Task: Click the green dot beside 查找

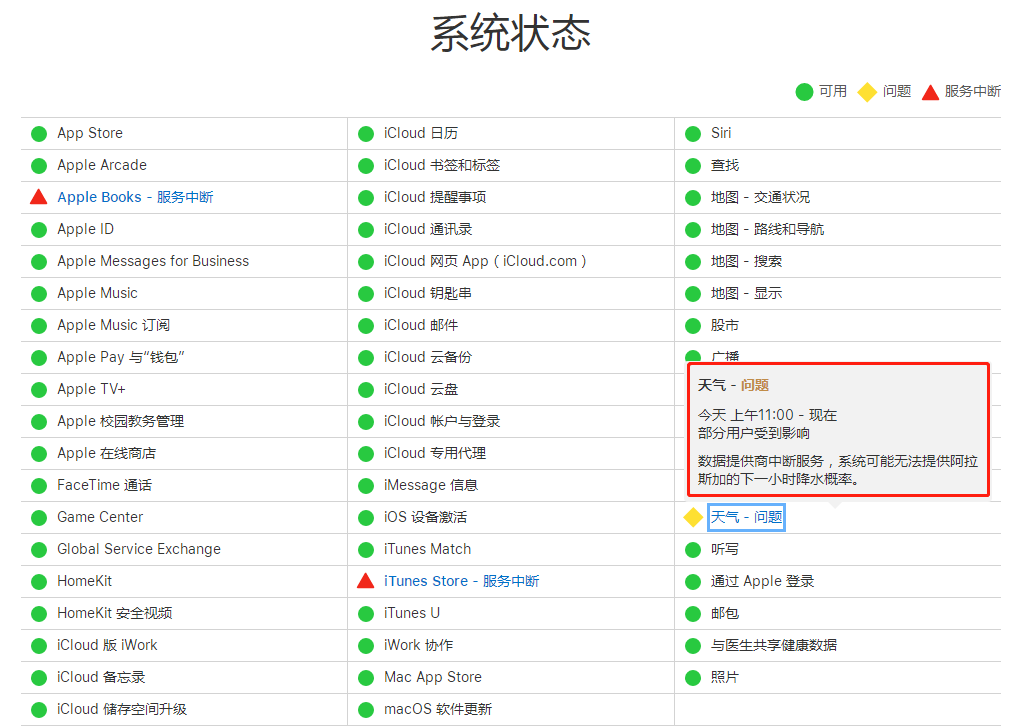Action: (x=693, y=165)
